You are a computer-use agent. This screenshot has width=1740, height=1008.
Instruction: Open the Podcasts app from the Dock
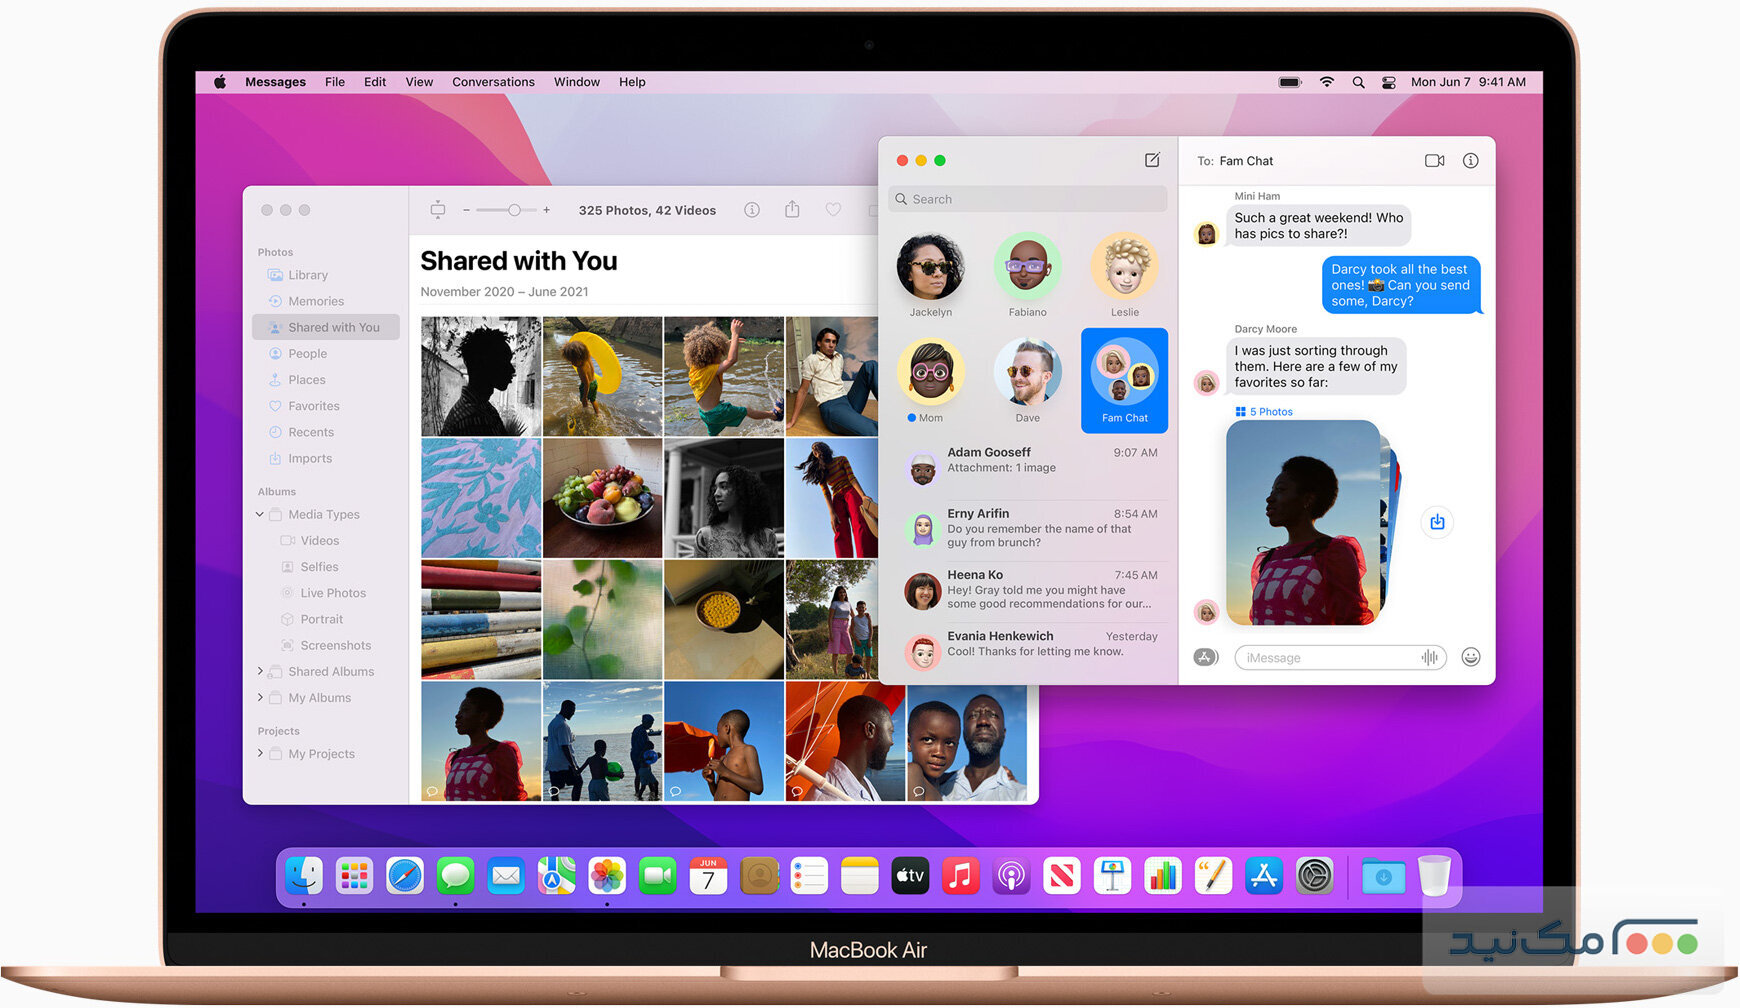click(1012, 875)
